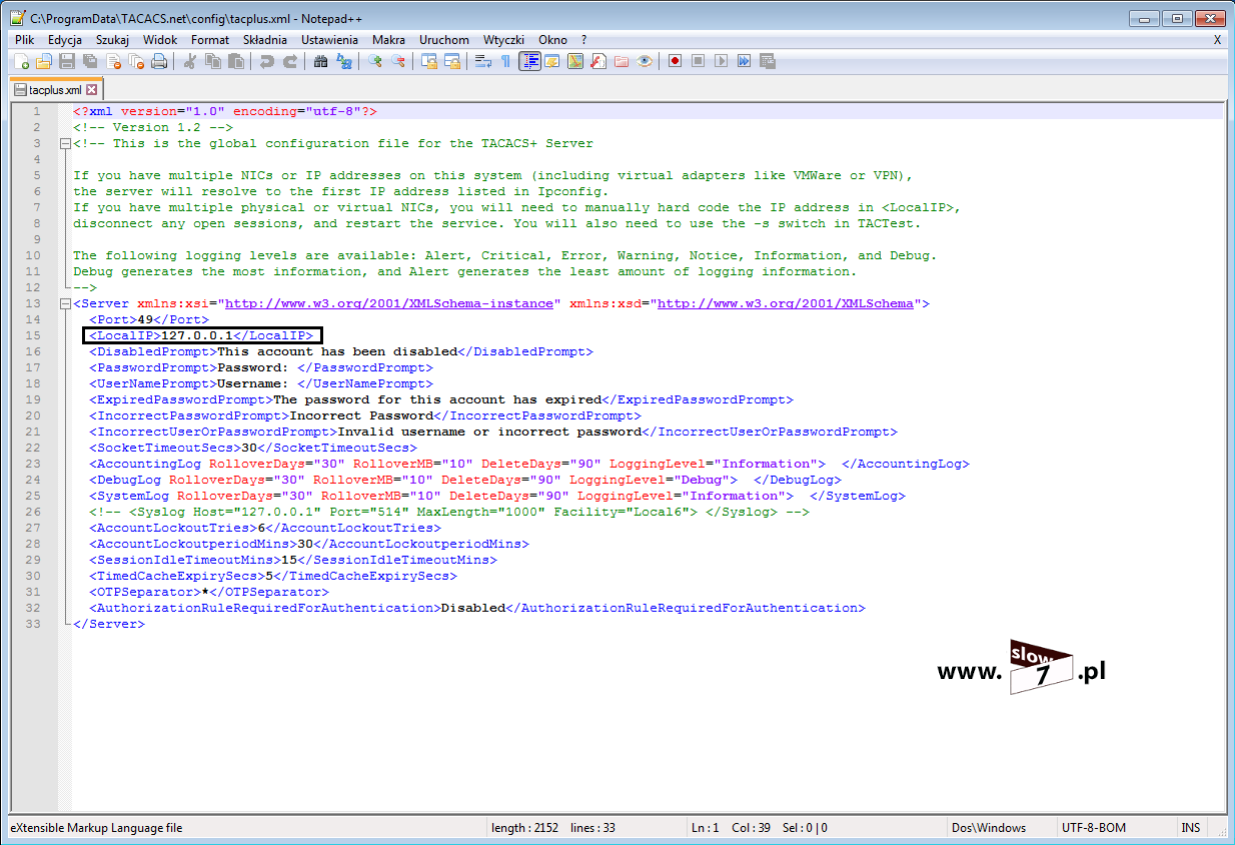This screenshot has height=845, width=1235.
Task: Collapse the Server element fold at line 13
Action: (65, 304)
